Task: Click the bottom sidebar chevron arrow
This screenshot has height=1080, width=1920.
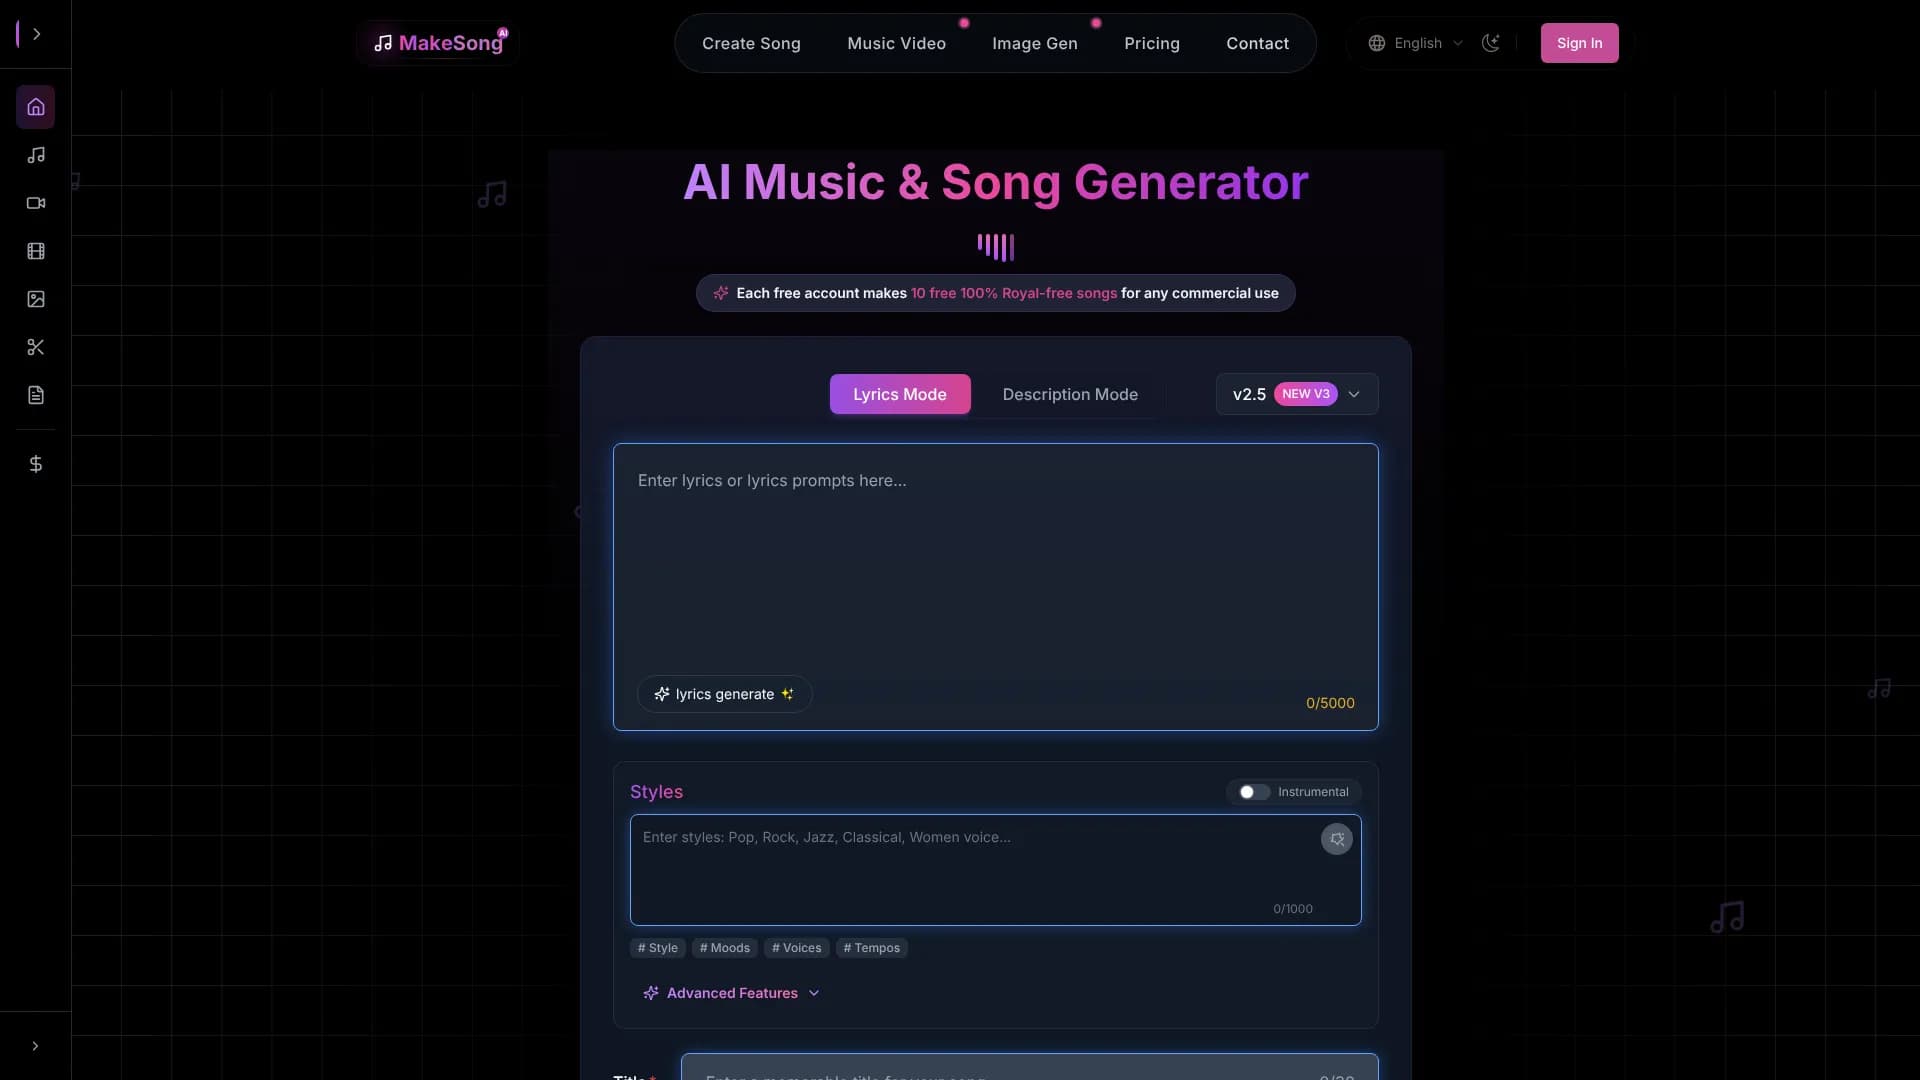Action: tap(35, 1046)
